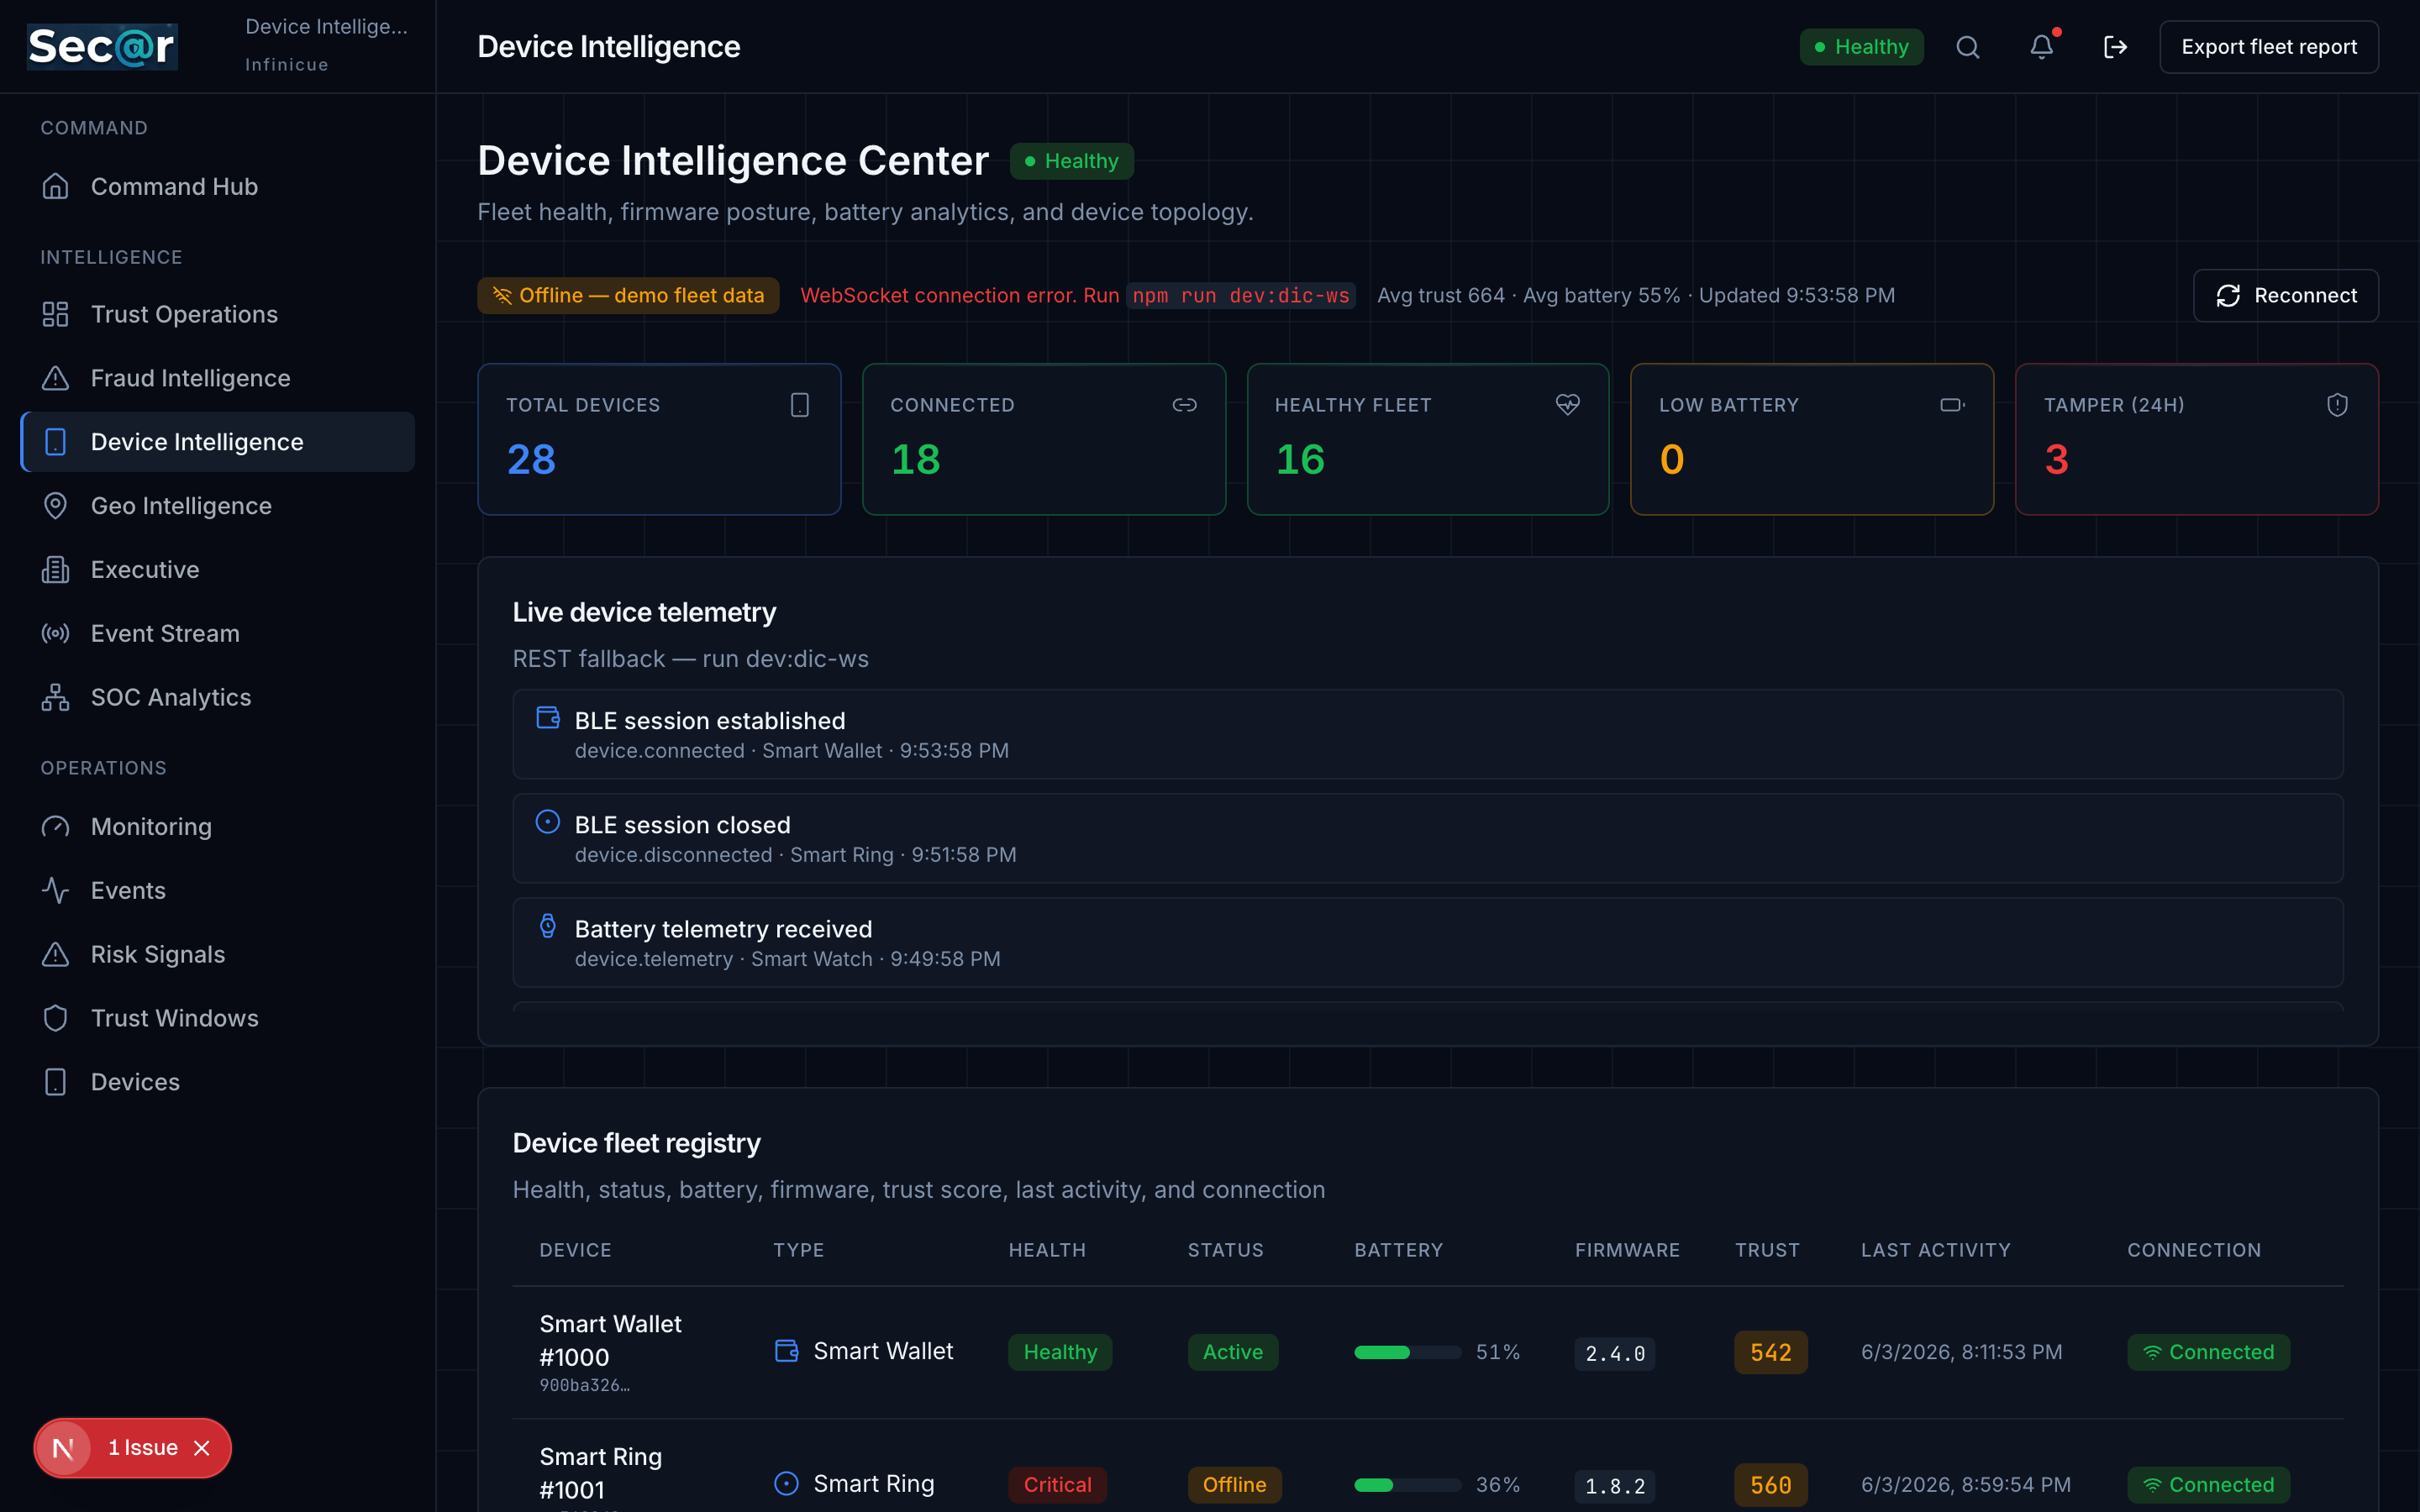Click Smart Wallet battery bar 51%
This screenshot has height=1512, width=2420.
coord(1408,1352)
